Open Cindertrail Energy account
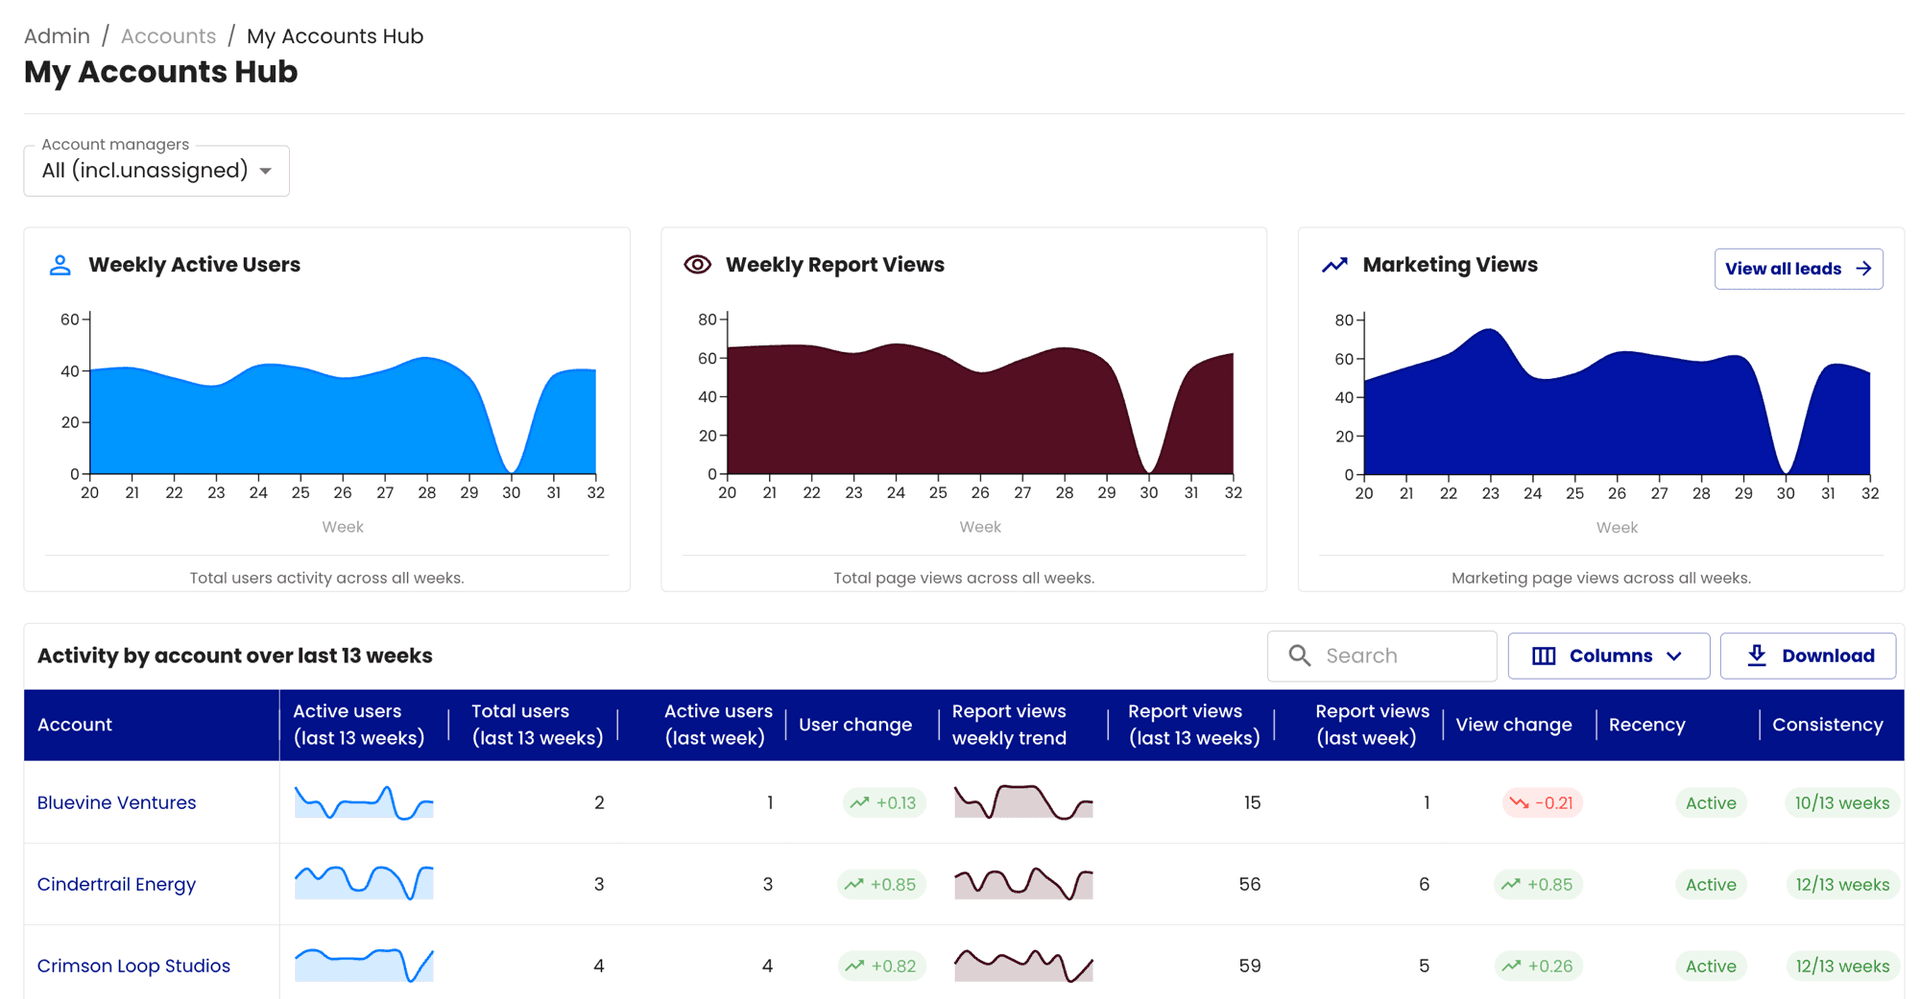Viewport: 1920px width, 999px height. click(116, 884)
